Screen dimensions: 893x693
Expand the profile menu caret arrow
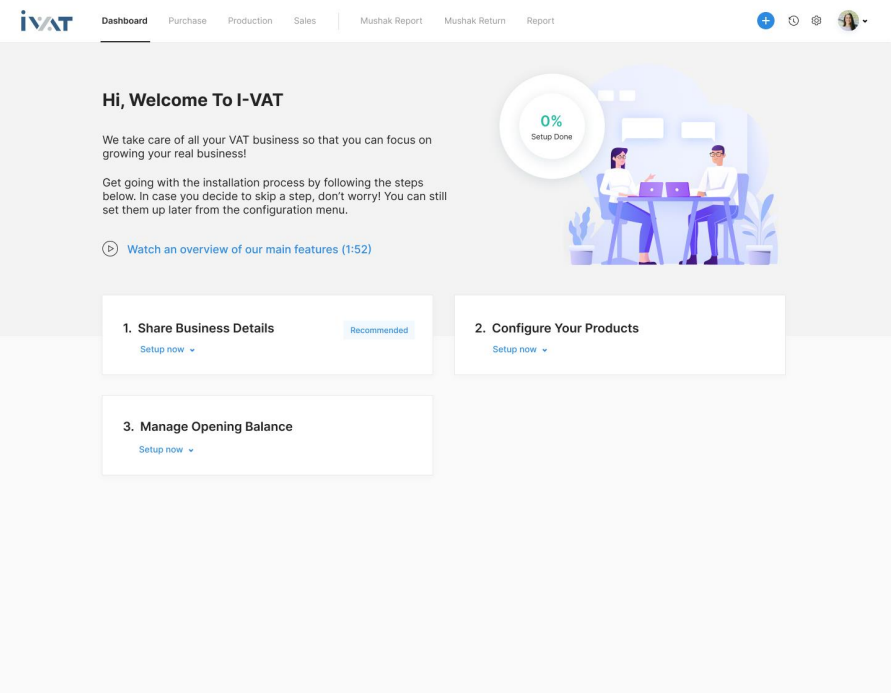pos(865,22)
